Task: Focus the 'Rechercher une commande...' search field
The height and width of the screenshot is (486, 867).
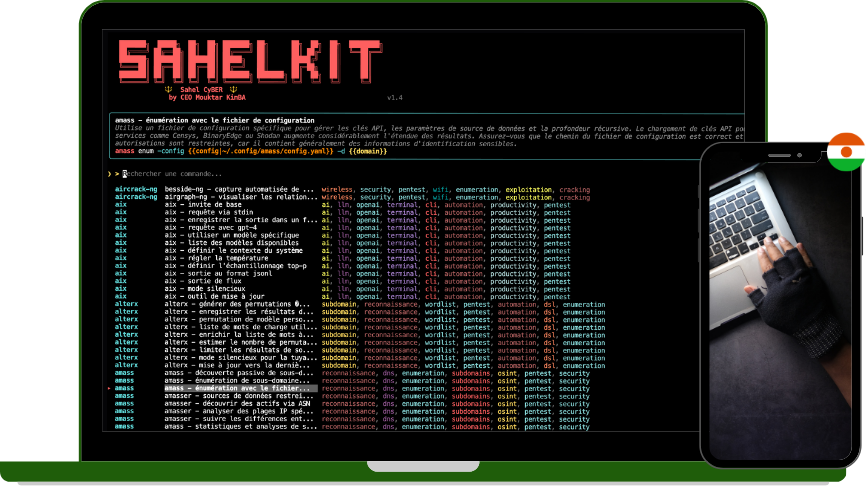Action: coord(171,174)
